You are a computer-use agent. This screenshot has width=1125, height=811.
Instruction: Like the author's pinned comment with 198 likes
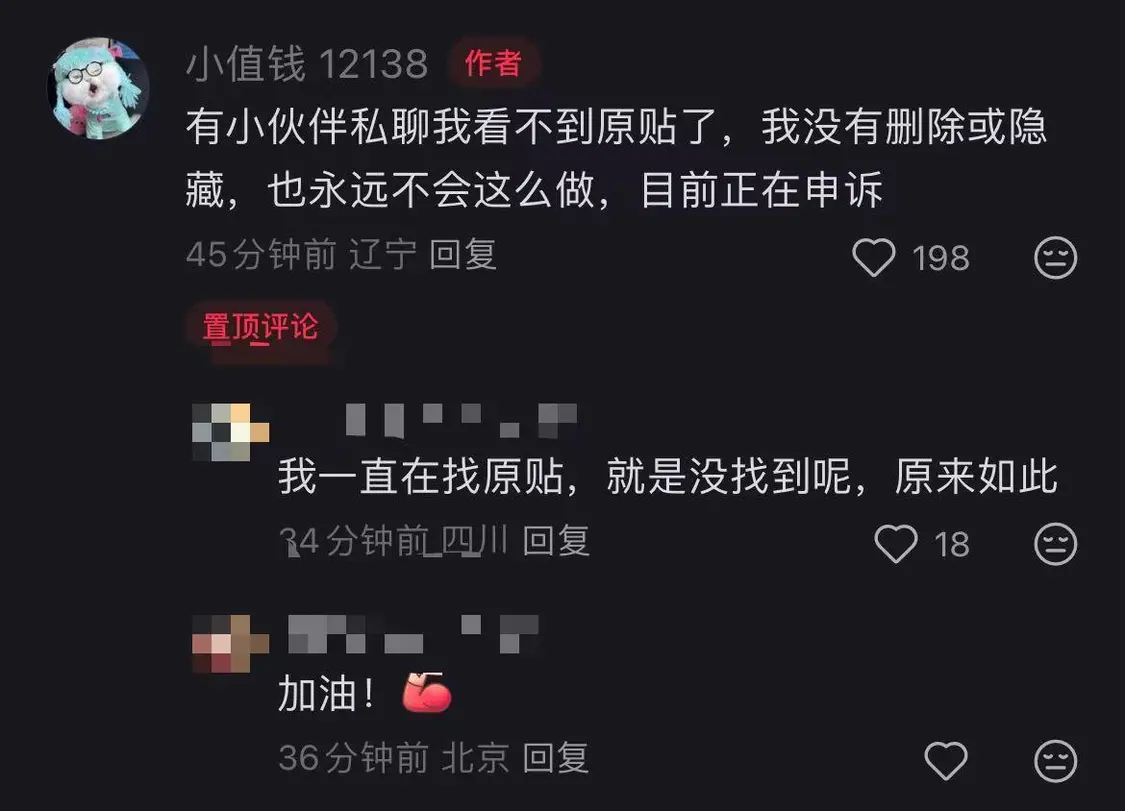(873, 257)
